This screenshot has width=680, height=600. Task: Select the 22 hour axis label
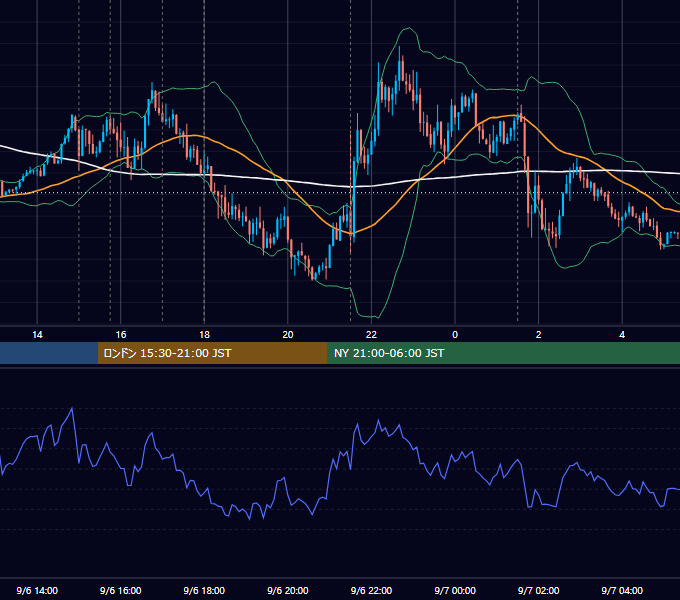tap(371, 335)
